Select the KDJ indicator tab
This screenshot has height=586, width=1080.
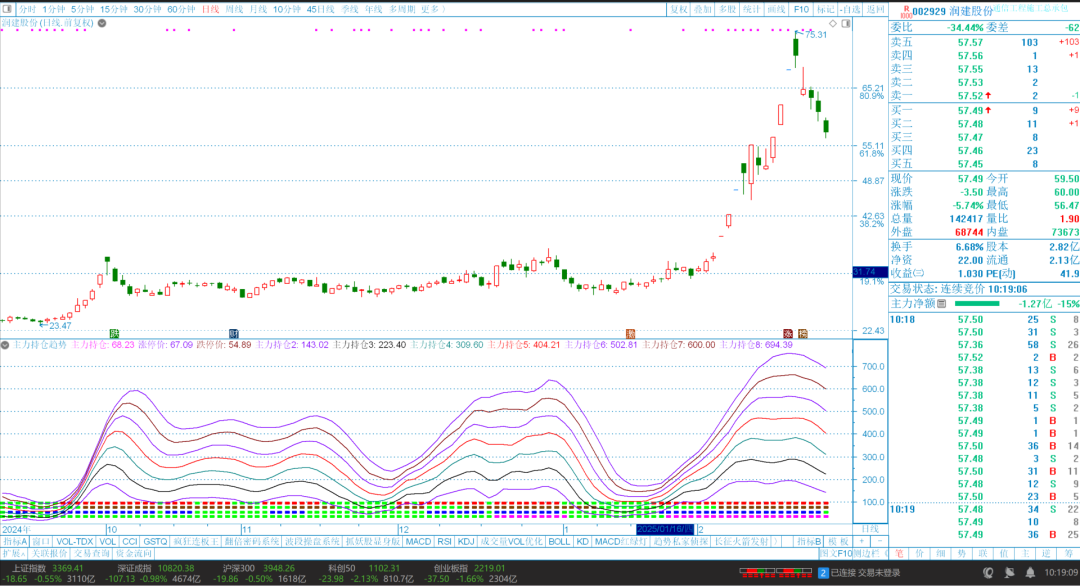pos(466,542)
